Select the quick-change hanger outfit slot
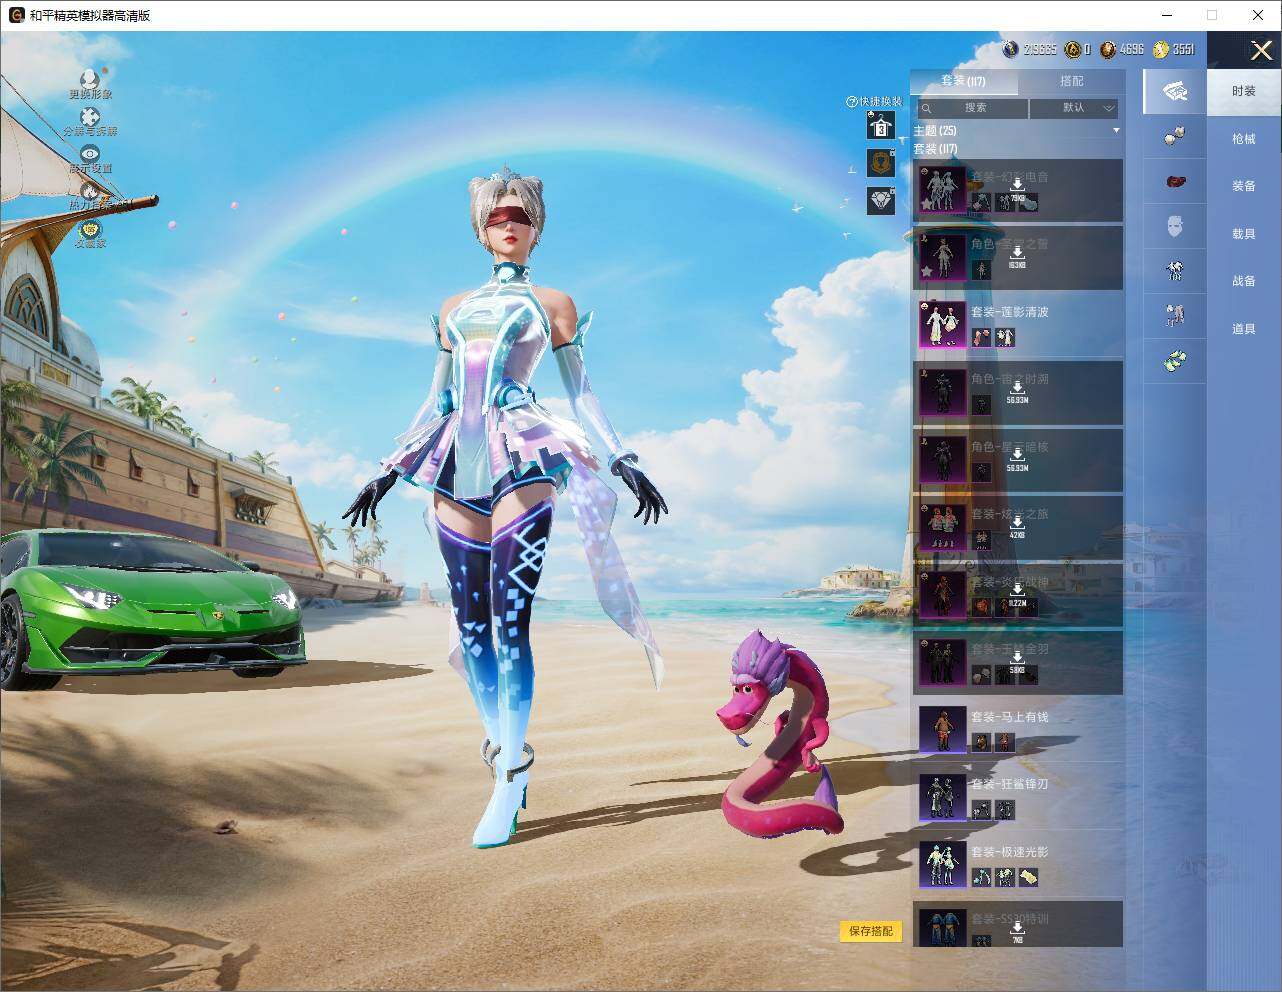1282x992 pixels. click(880, 126)
